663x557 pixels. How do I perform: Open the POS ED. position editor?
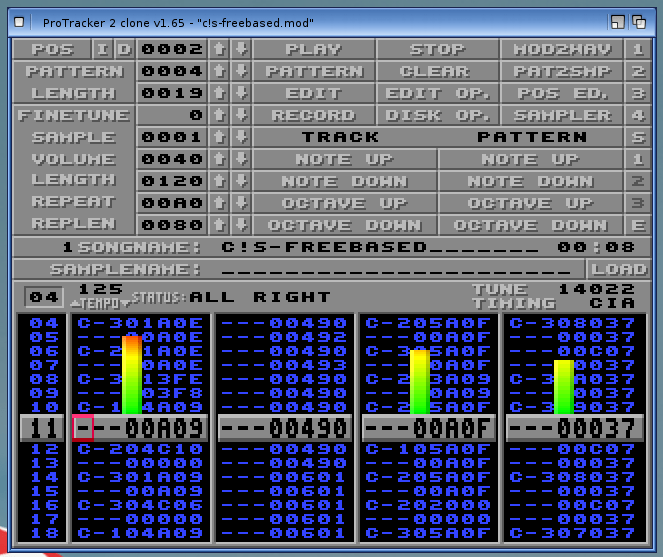562,93
